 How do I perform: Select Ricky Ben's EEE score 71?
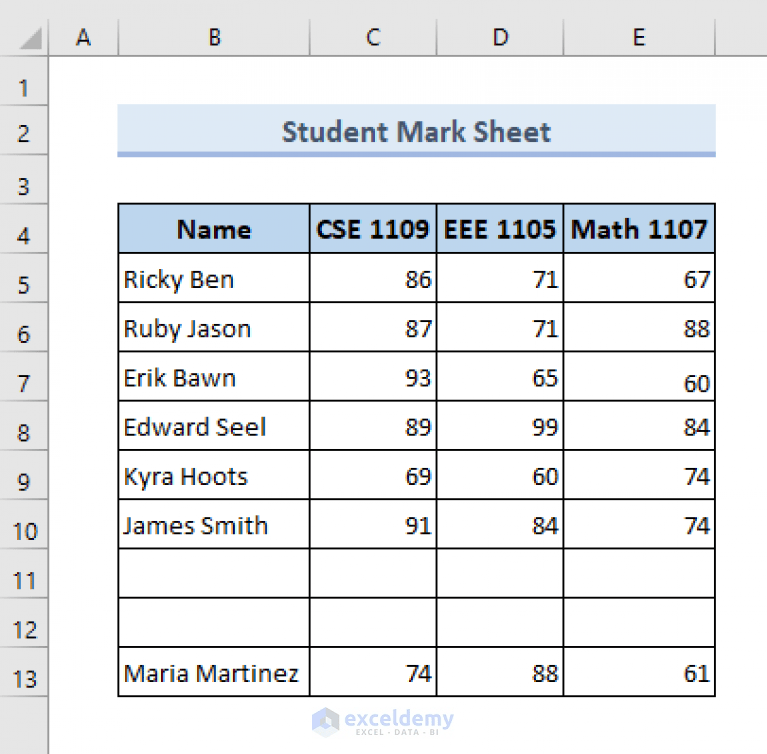[x=500, y=278]
